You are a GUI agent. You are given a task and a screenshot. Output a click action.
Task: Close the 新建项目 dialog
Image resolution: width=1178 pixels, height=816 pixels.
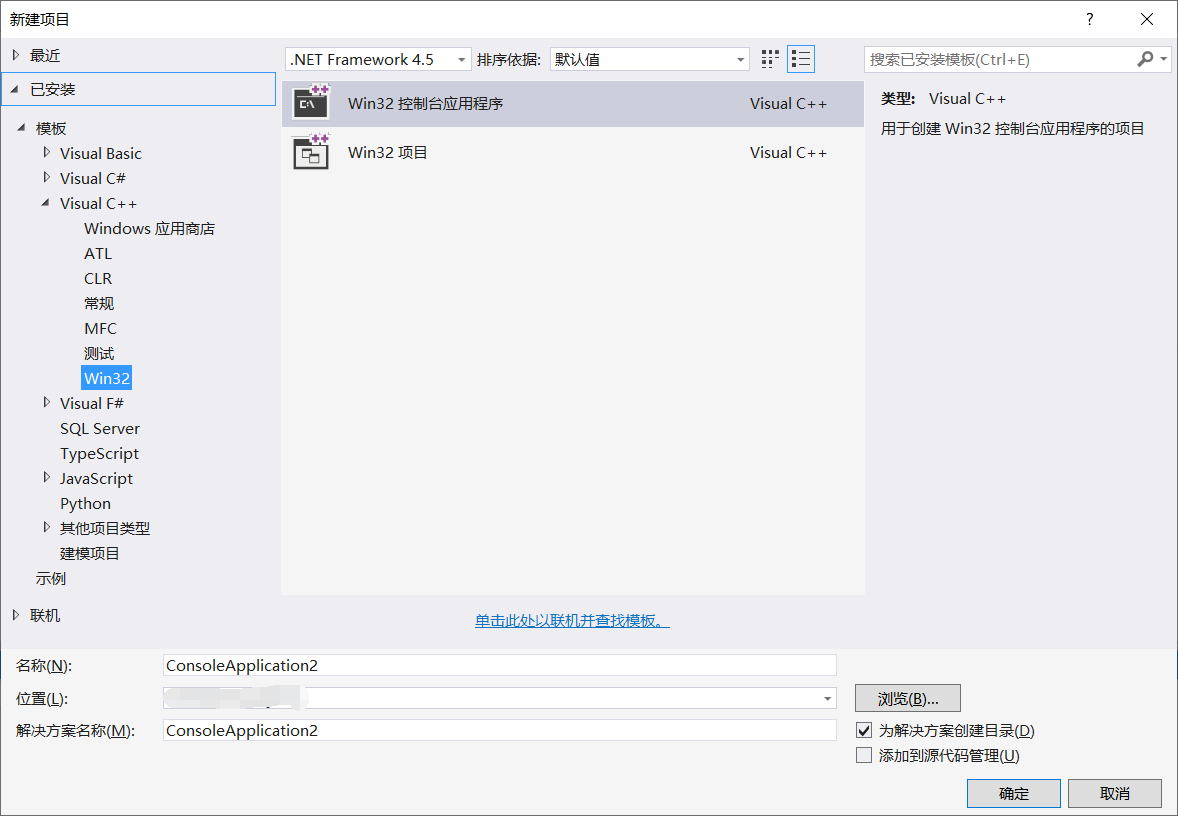pos(1147,20)
